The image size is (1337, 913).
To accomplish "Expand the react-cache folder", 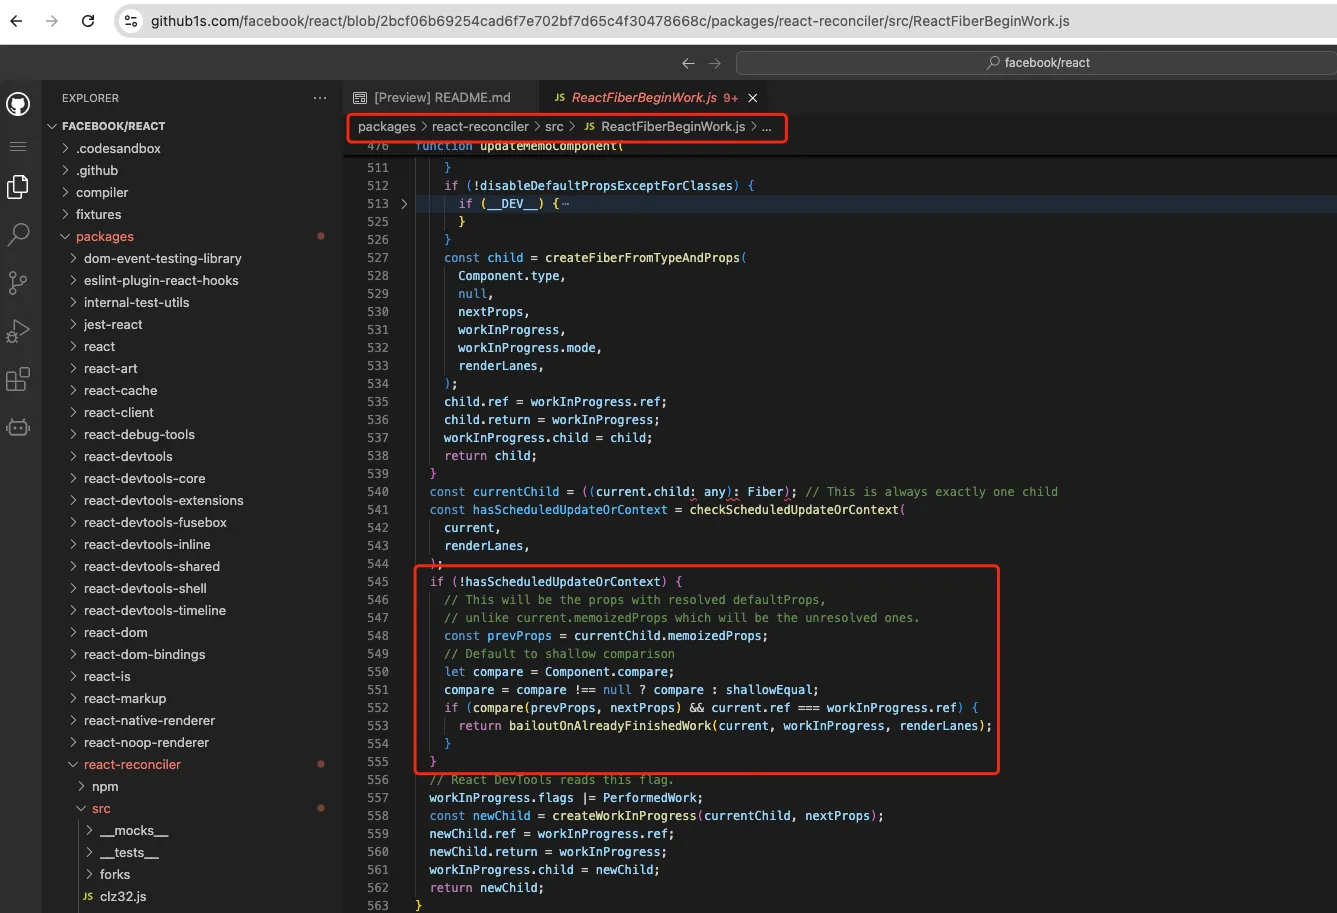I will 192,390.
